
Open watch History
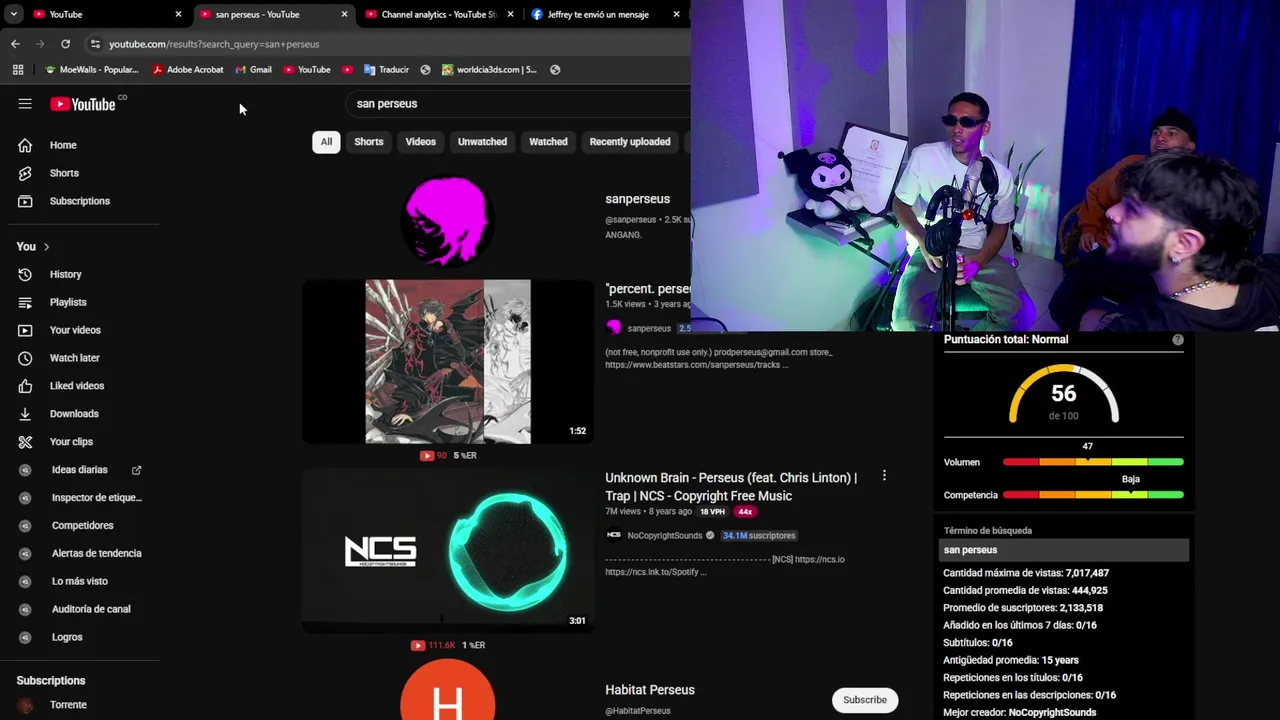[x=66, y=274]
